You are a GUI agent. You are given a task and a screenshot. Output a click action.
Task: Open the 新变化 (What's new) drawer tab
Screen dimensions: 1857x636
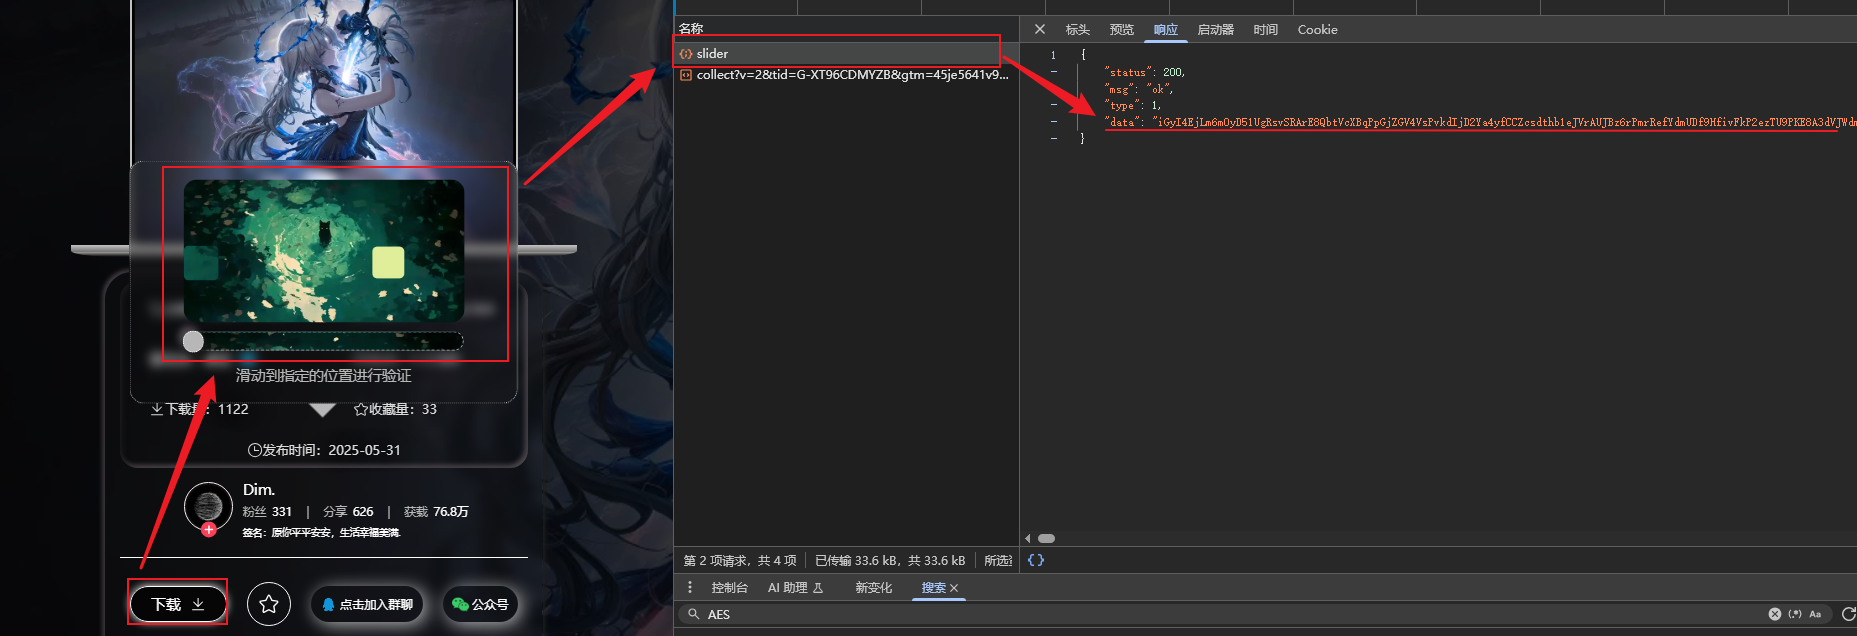coord(874,588)
